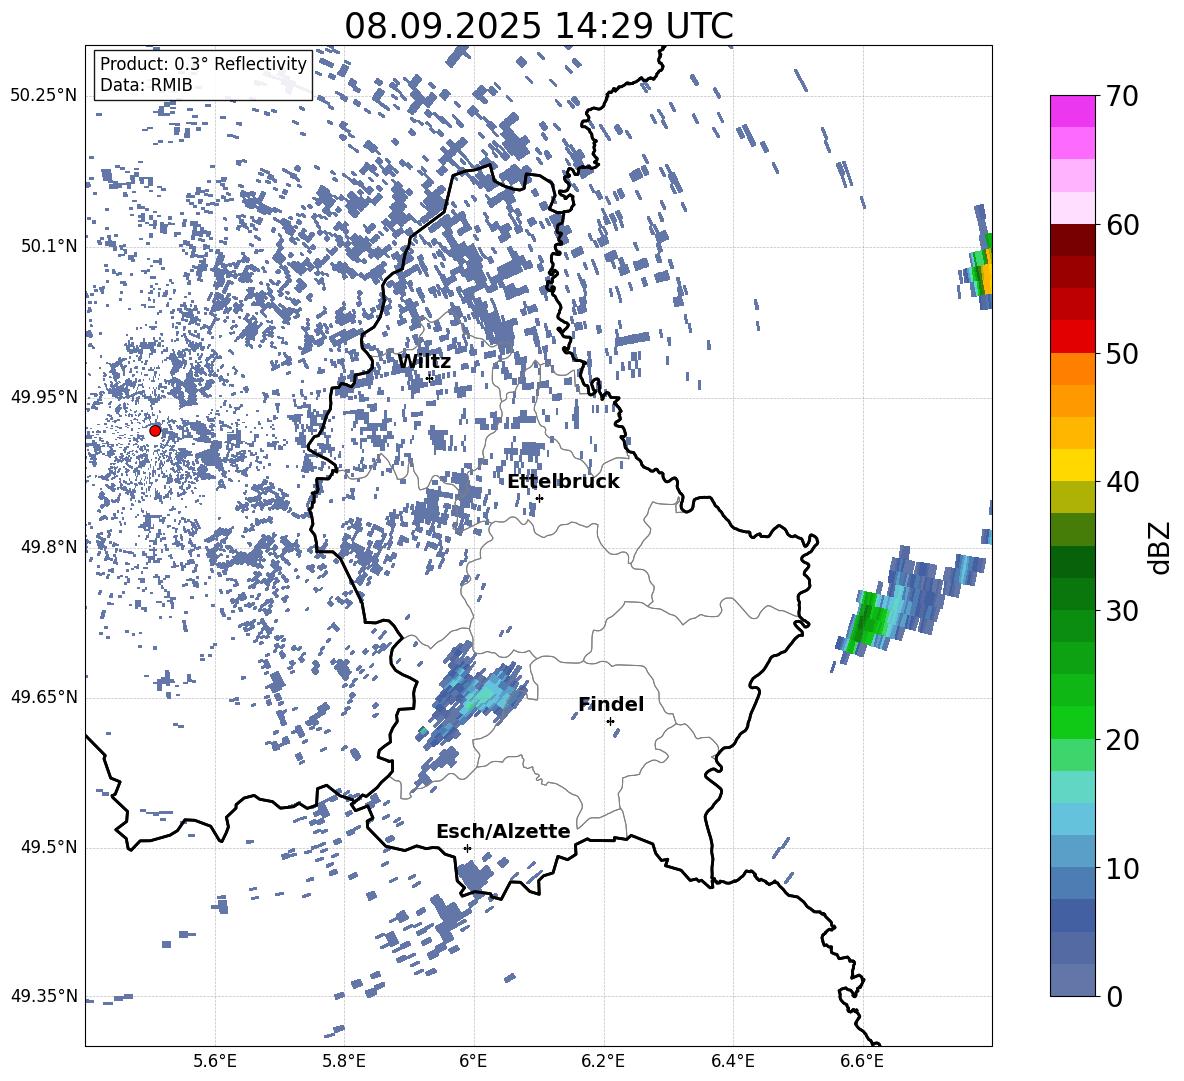This screenshot has height=1081, width=1184.
Task: Click the 20 dBZ colorbar tick label
Action: pos(1121,739)
